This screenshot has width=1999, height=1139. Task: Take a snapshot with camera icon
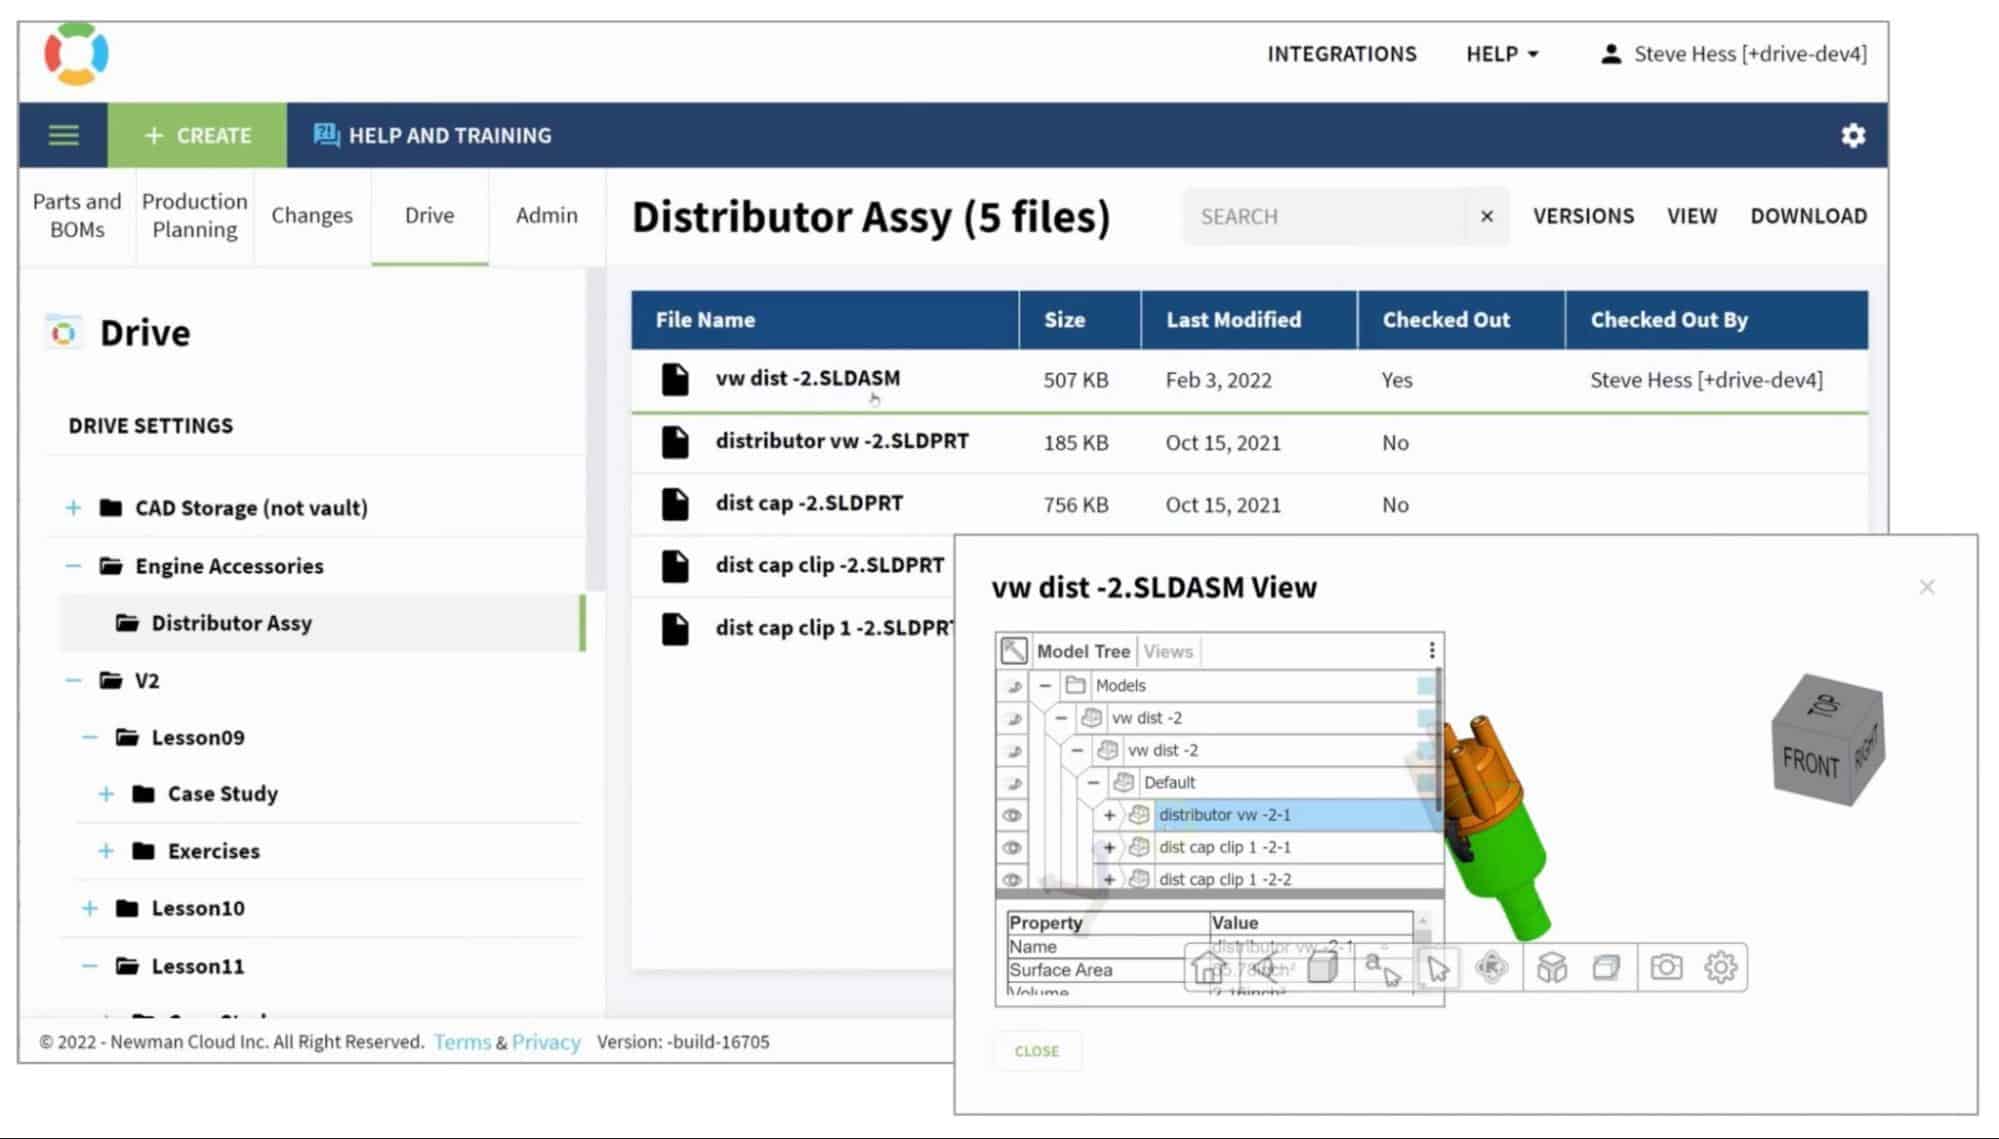click(x=1666, y=967)
